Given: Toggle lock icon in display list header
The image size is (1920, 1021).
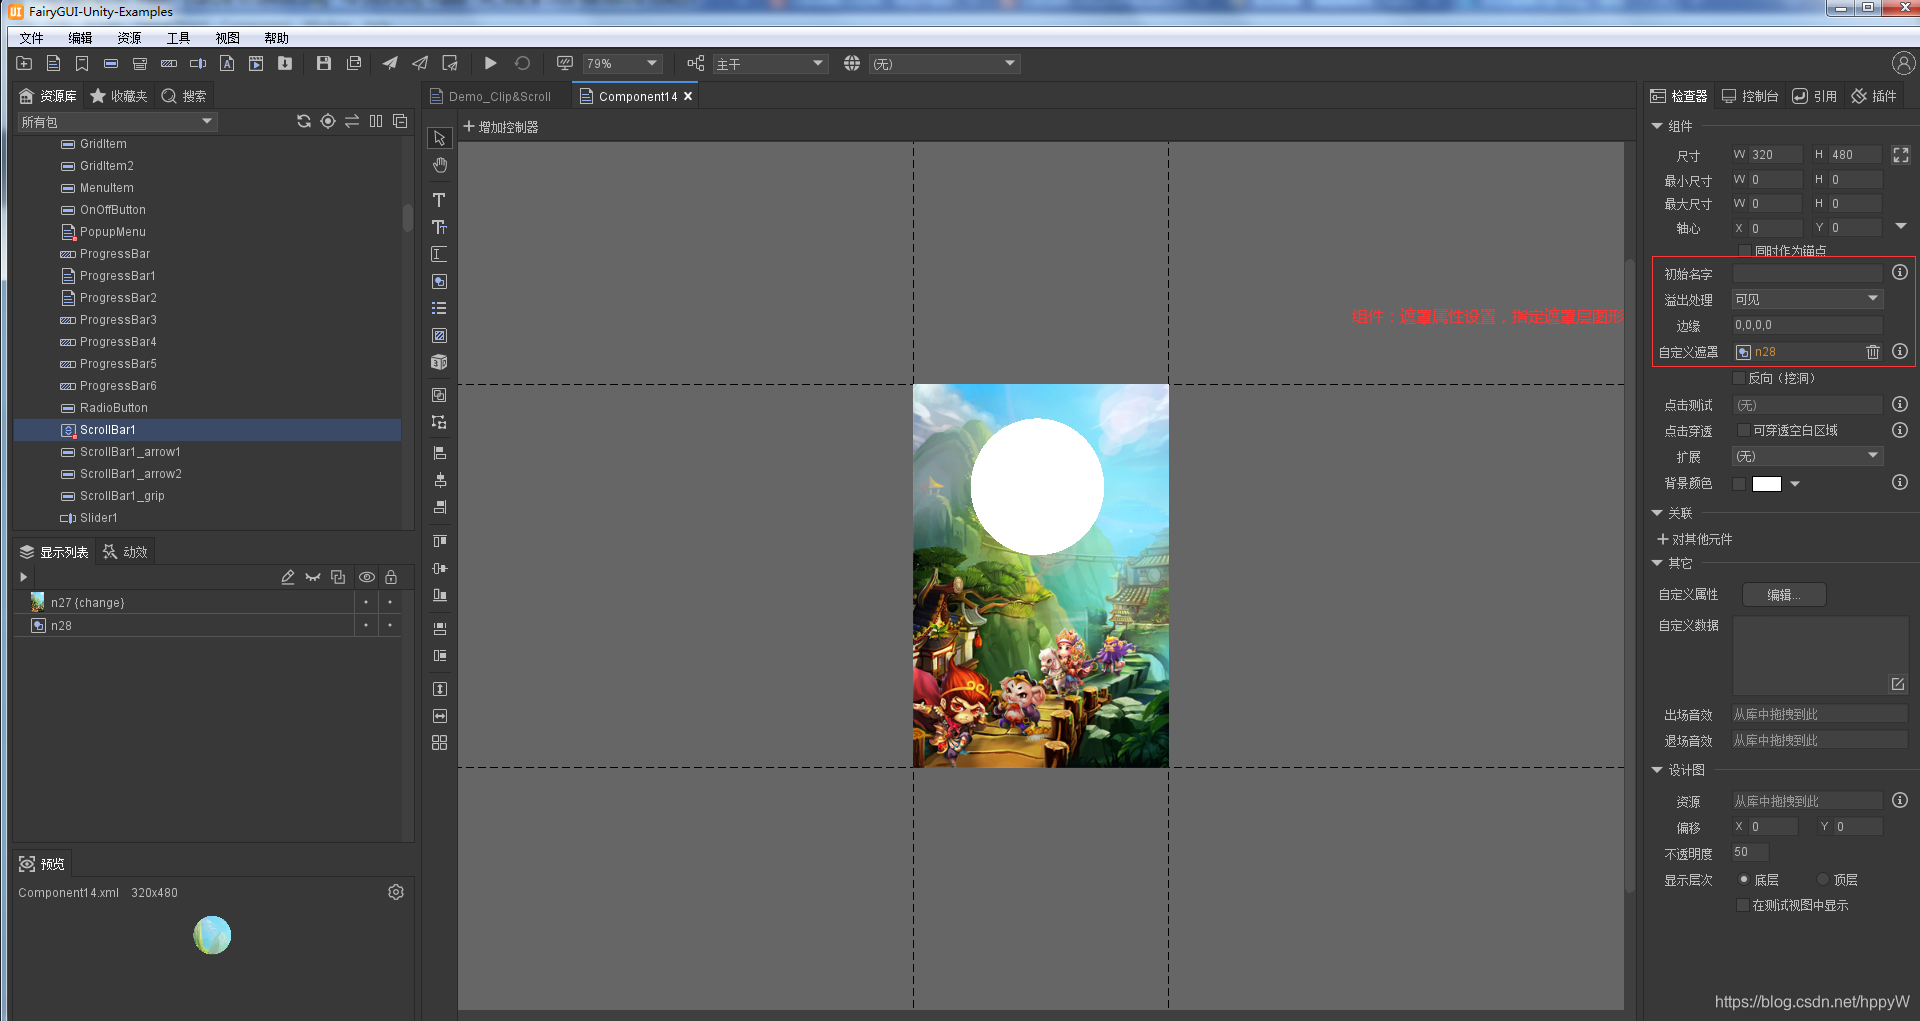Looking at the screenshot, I should (x=391, y=577).
